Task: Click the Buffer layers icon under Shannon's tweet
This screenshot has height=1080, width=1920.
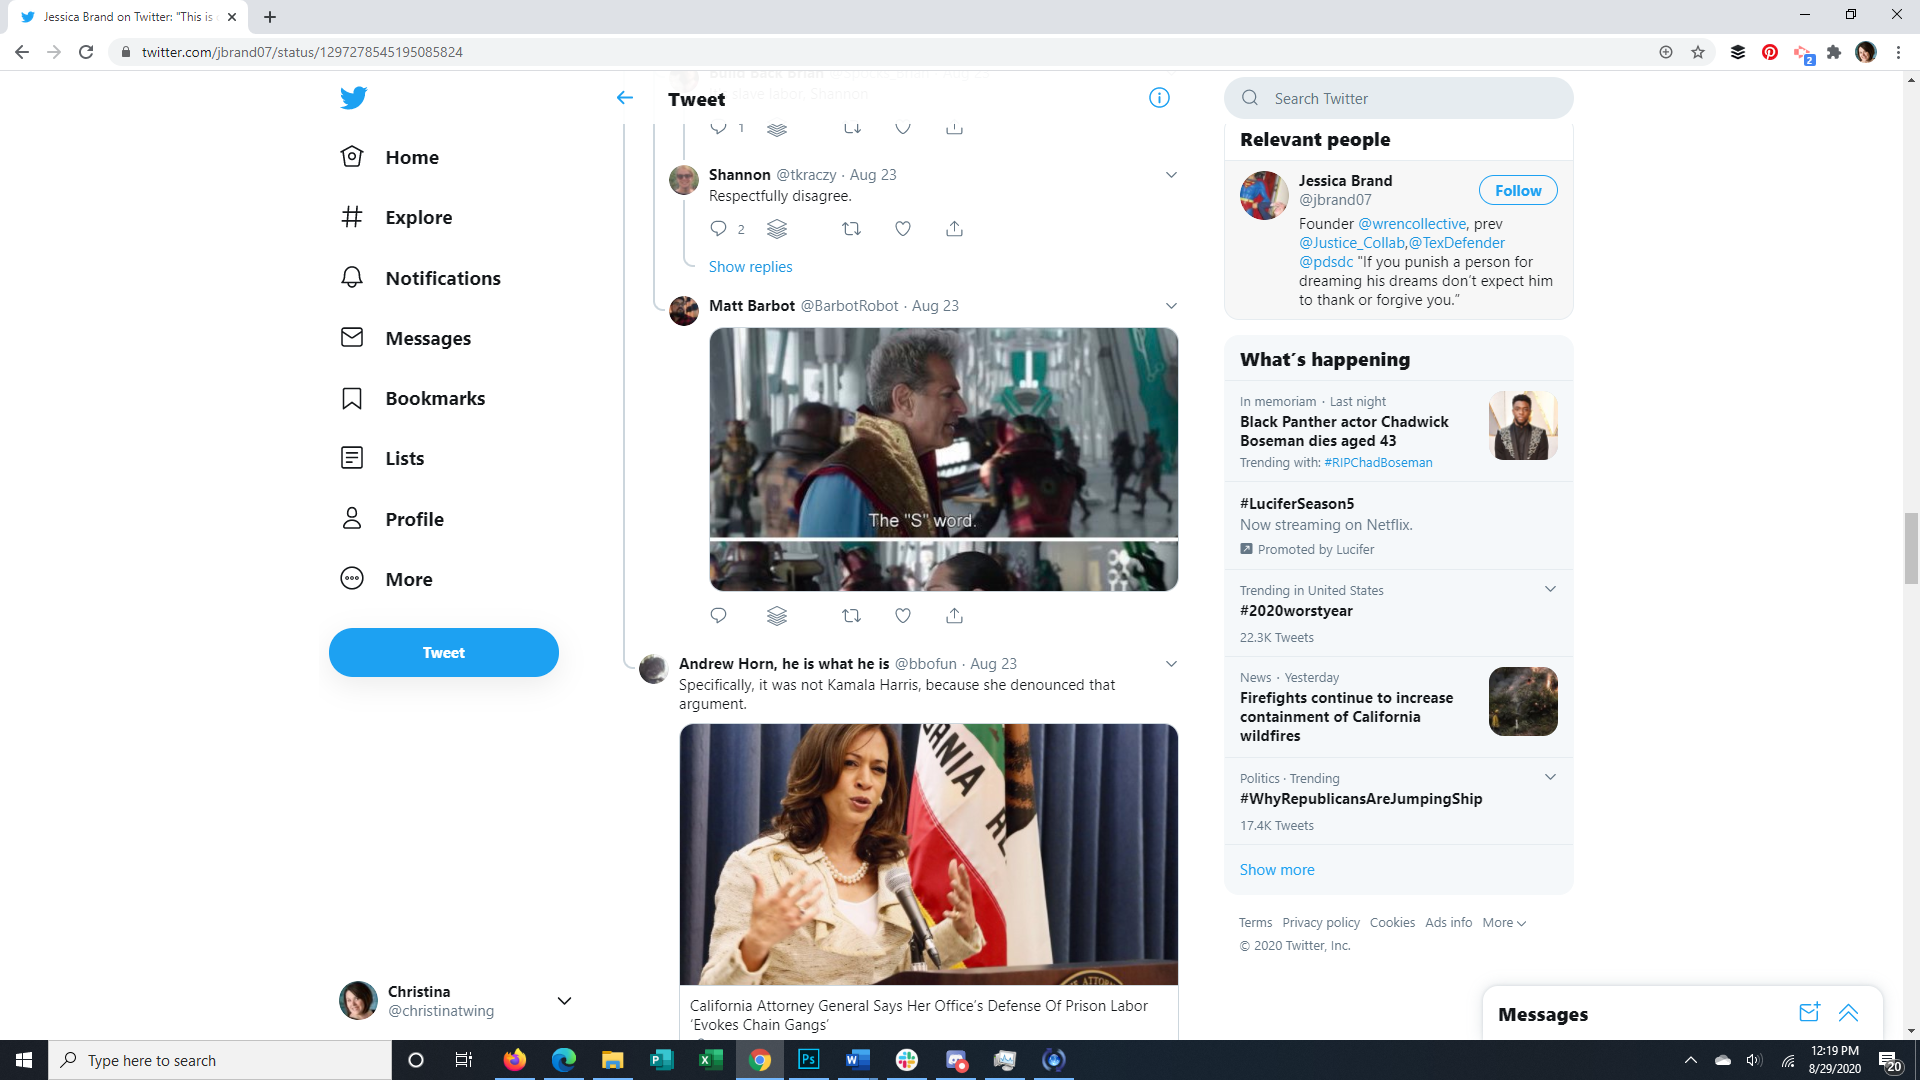Action: coord(777,229)
